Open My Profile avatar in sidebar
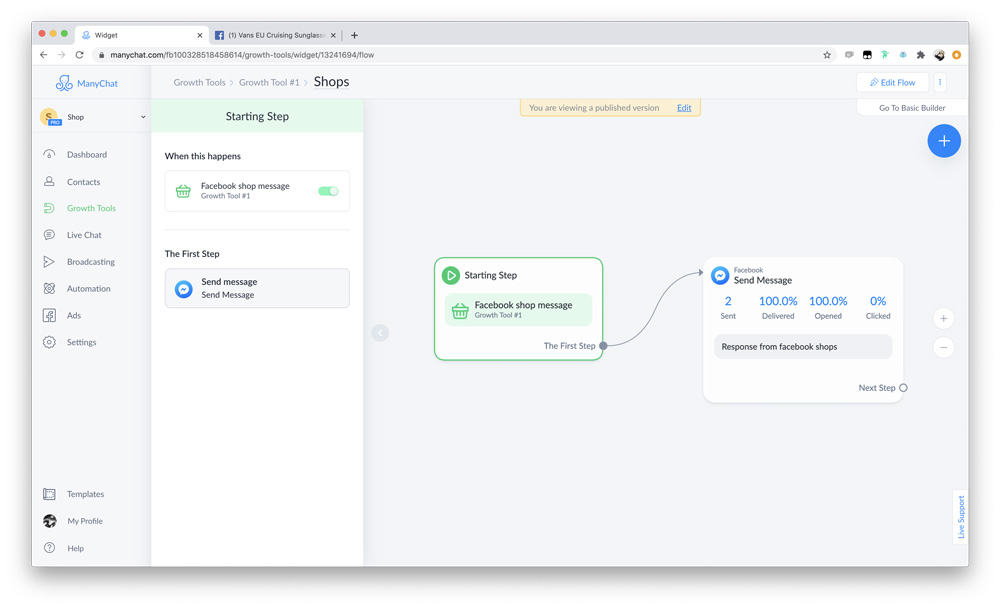The image size is (1000, 608). click(49, 521)
